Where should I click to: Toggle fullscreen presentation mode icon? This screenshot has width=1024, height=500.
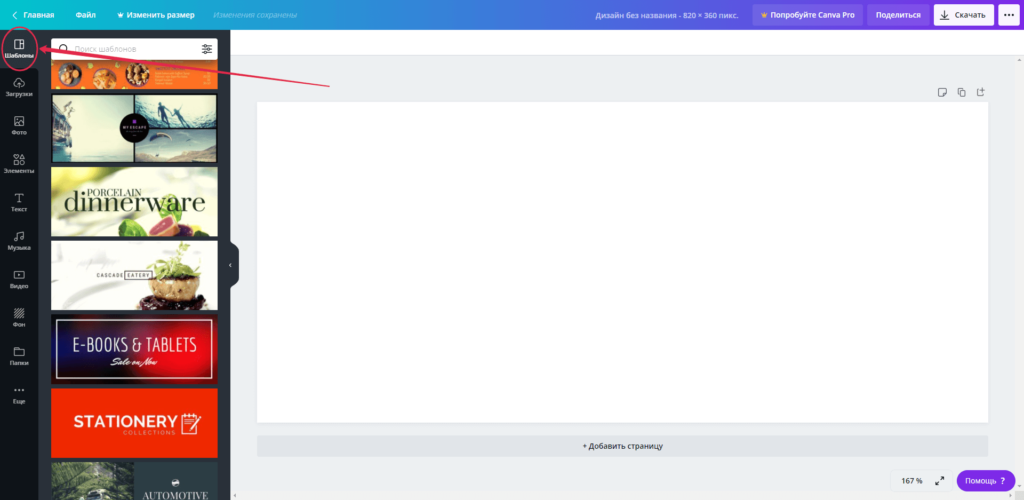tap(939, 481)
